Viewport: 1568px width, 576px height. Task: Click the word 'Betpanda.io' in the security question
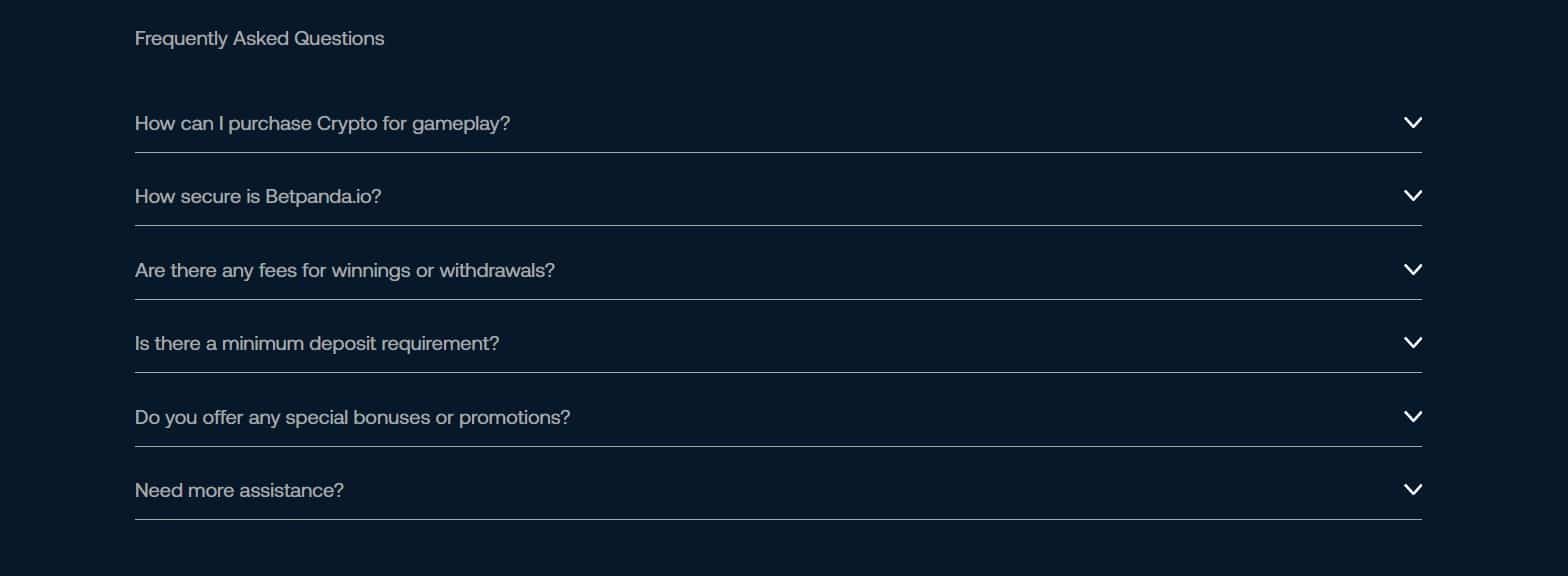[x=323, y=197]
